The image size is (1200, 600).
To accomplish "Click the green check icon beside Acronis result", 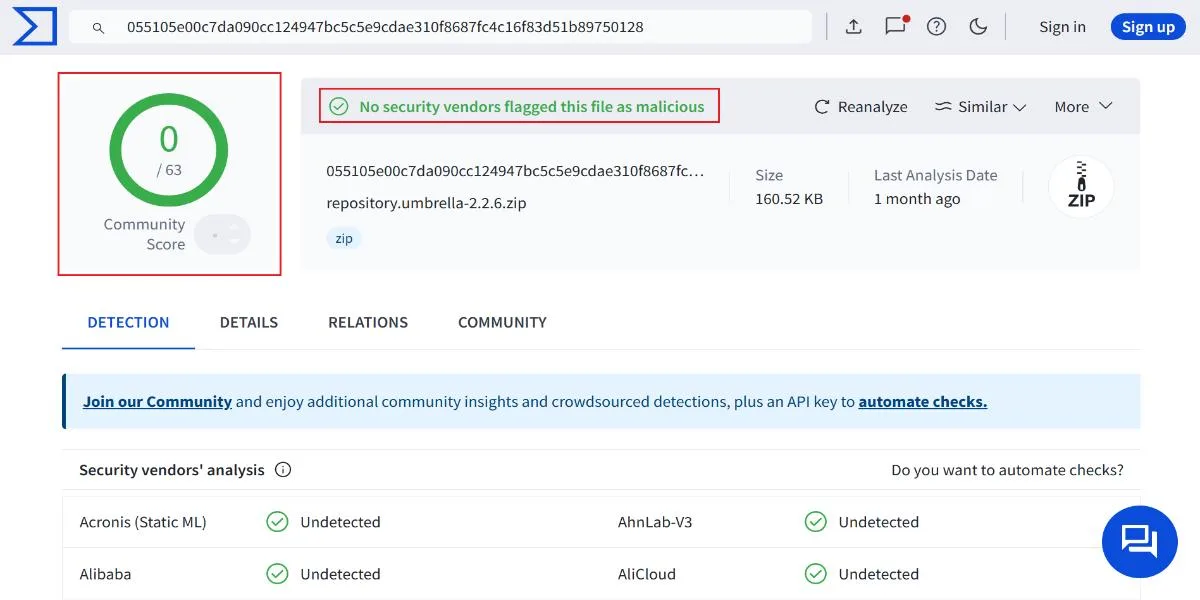I will tap(277, 521).
